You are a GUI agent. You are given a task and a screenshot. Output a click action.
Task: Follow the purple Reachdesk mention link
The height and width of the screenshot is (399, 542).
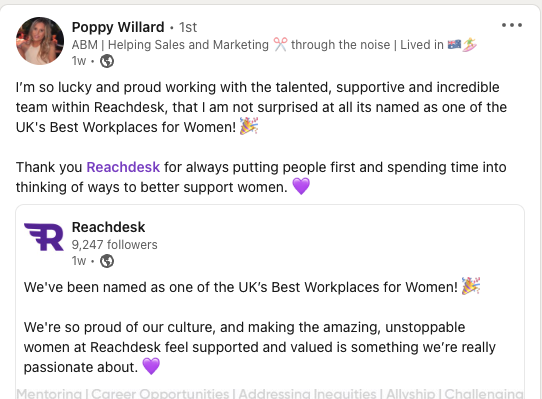(123, 167)
